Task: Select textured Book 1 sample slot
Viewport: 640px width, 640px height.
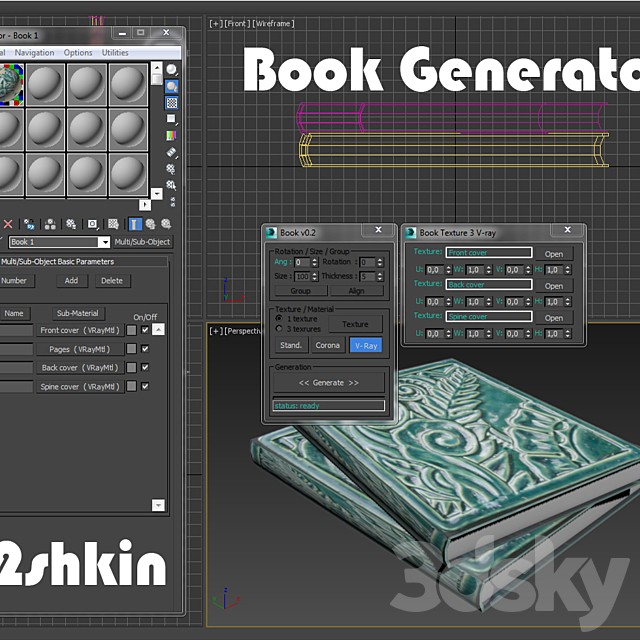Action: (11, 85)
